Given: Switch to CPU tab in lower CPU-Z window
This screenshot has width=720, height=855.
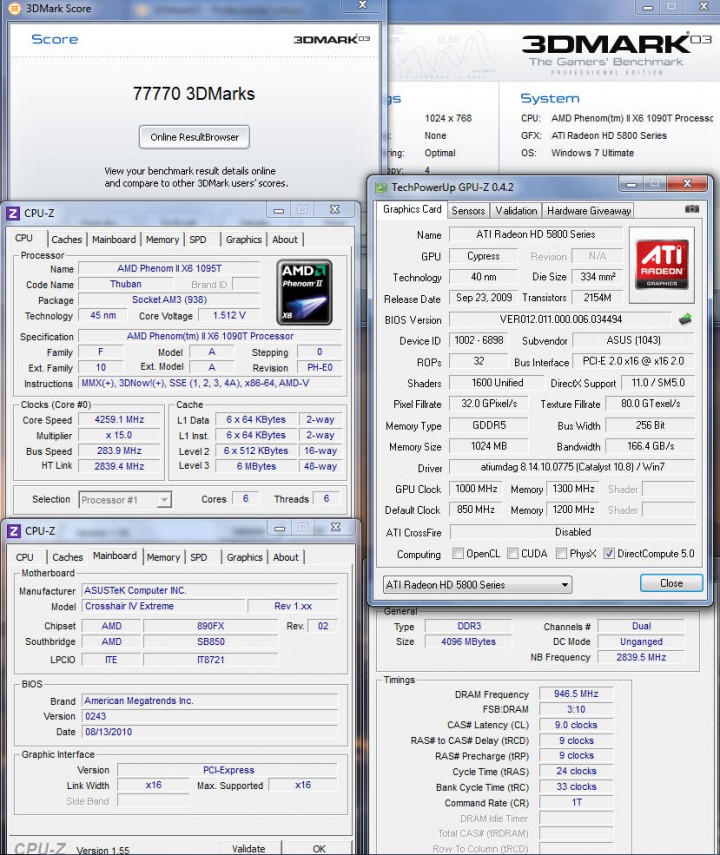Looking at the screenshot, I should coord(24,557).
